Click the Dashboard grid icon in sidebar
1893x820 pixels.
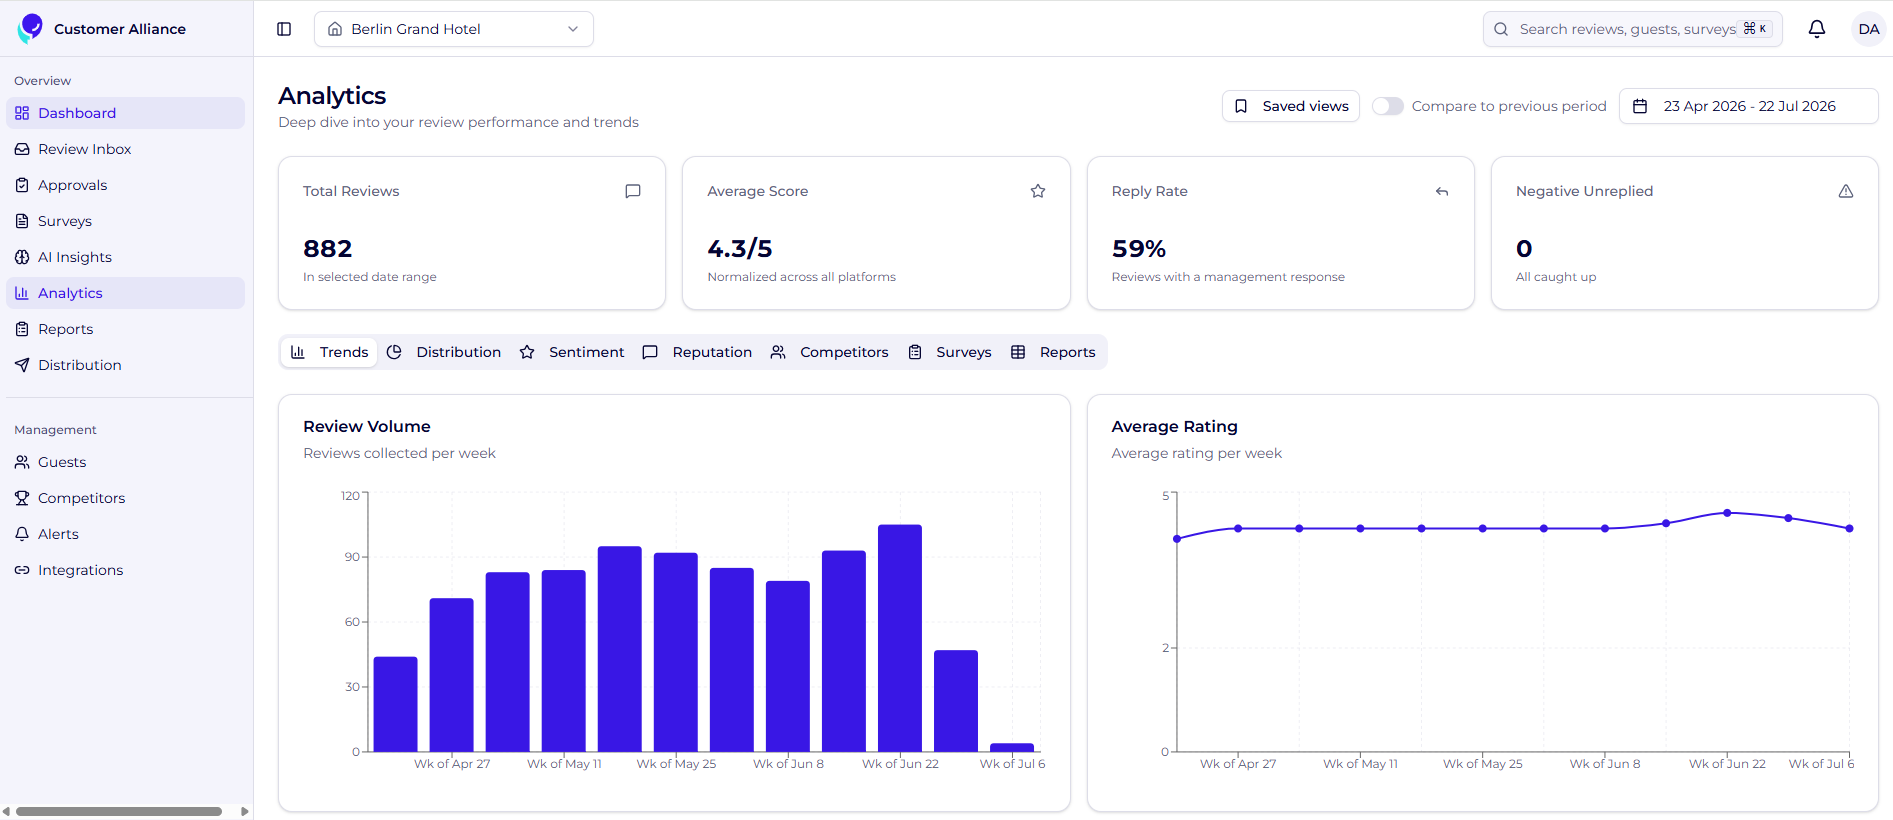point(22,113)
